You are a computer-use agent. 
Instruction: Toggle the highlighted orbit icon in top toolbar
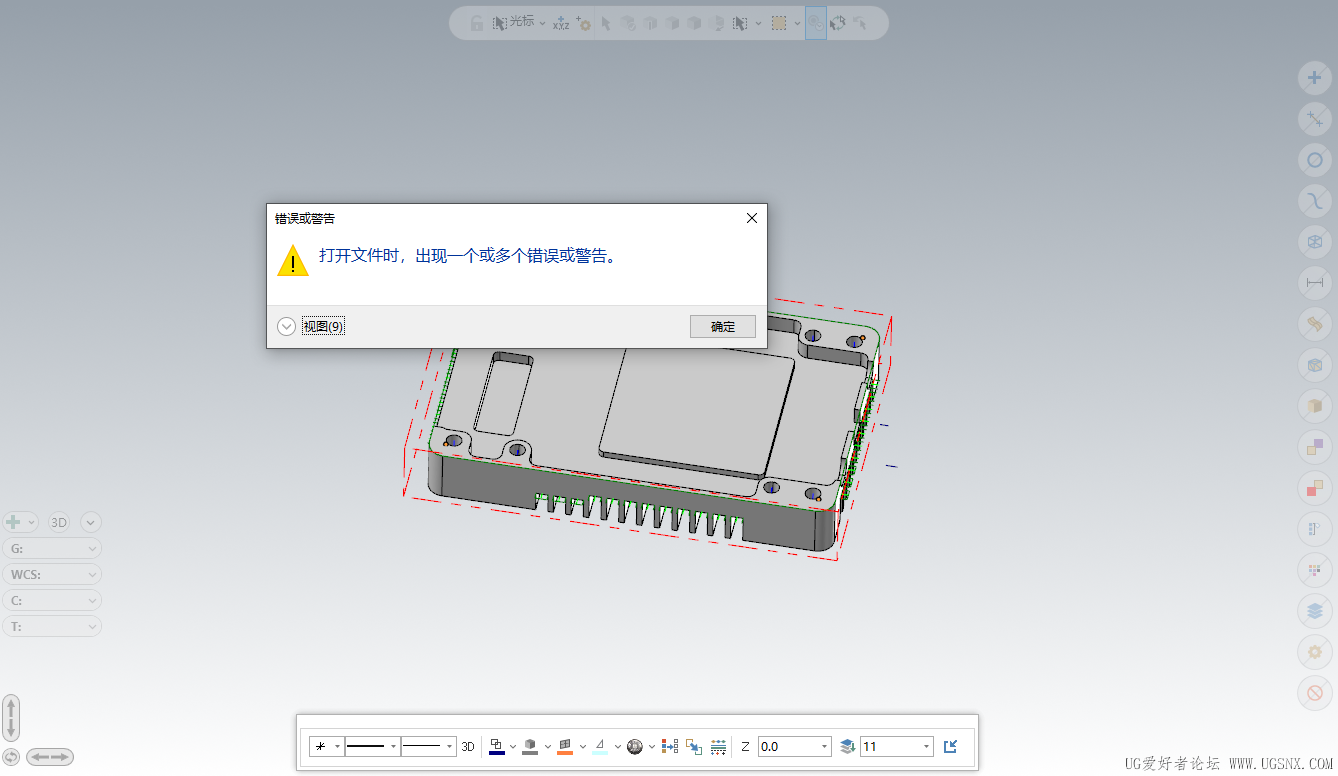(x=815, y=22)
